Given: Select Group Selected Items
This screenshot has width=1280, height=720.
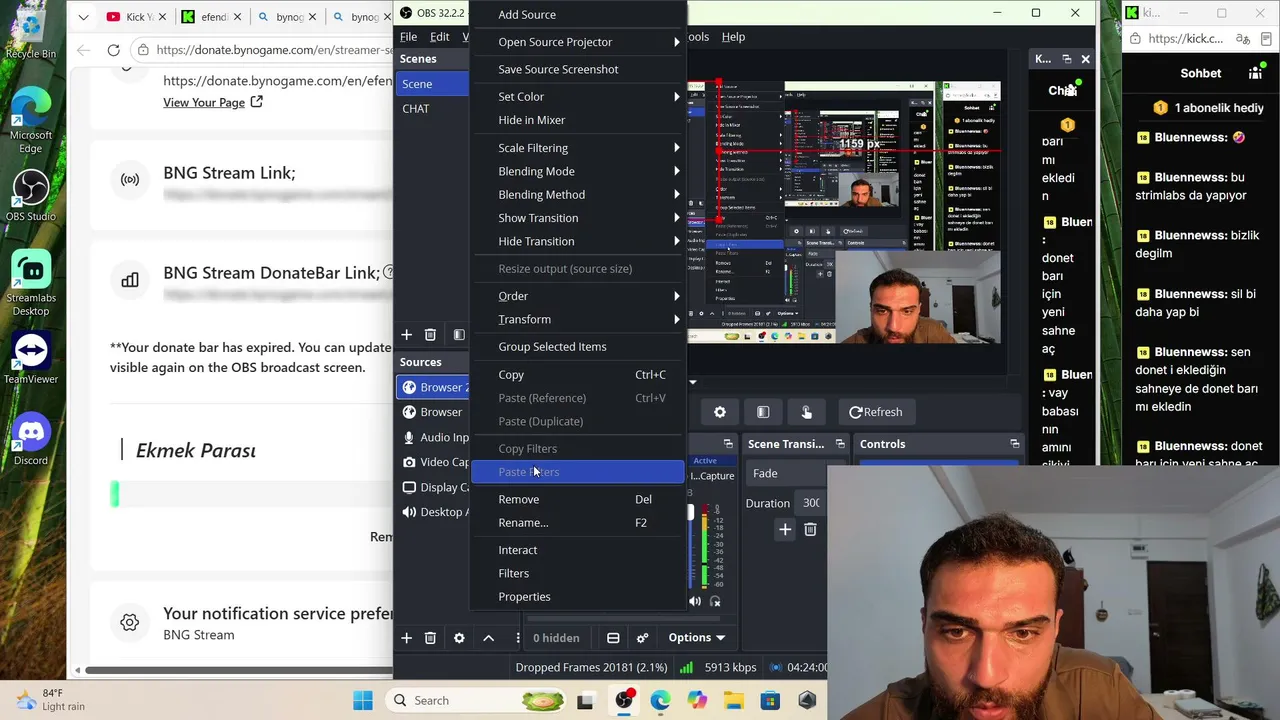Looking at the screenshot, I should [x=578, y=347].
